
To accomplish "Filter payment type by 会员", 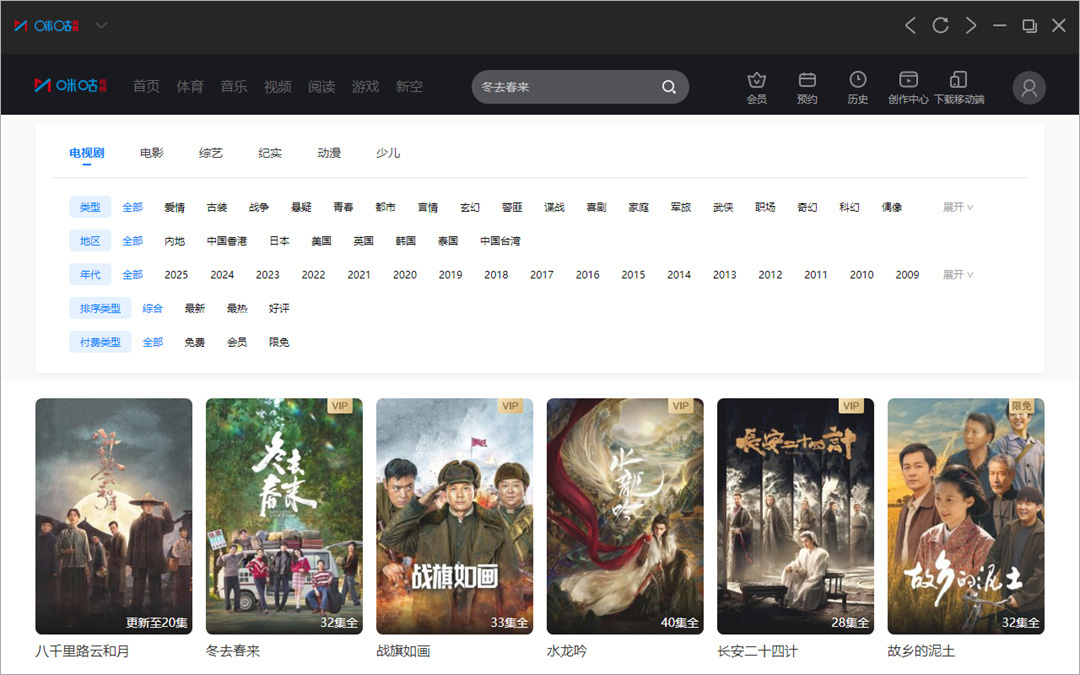I will [x=237, y=342].
